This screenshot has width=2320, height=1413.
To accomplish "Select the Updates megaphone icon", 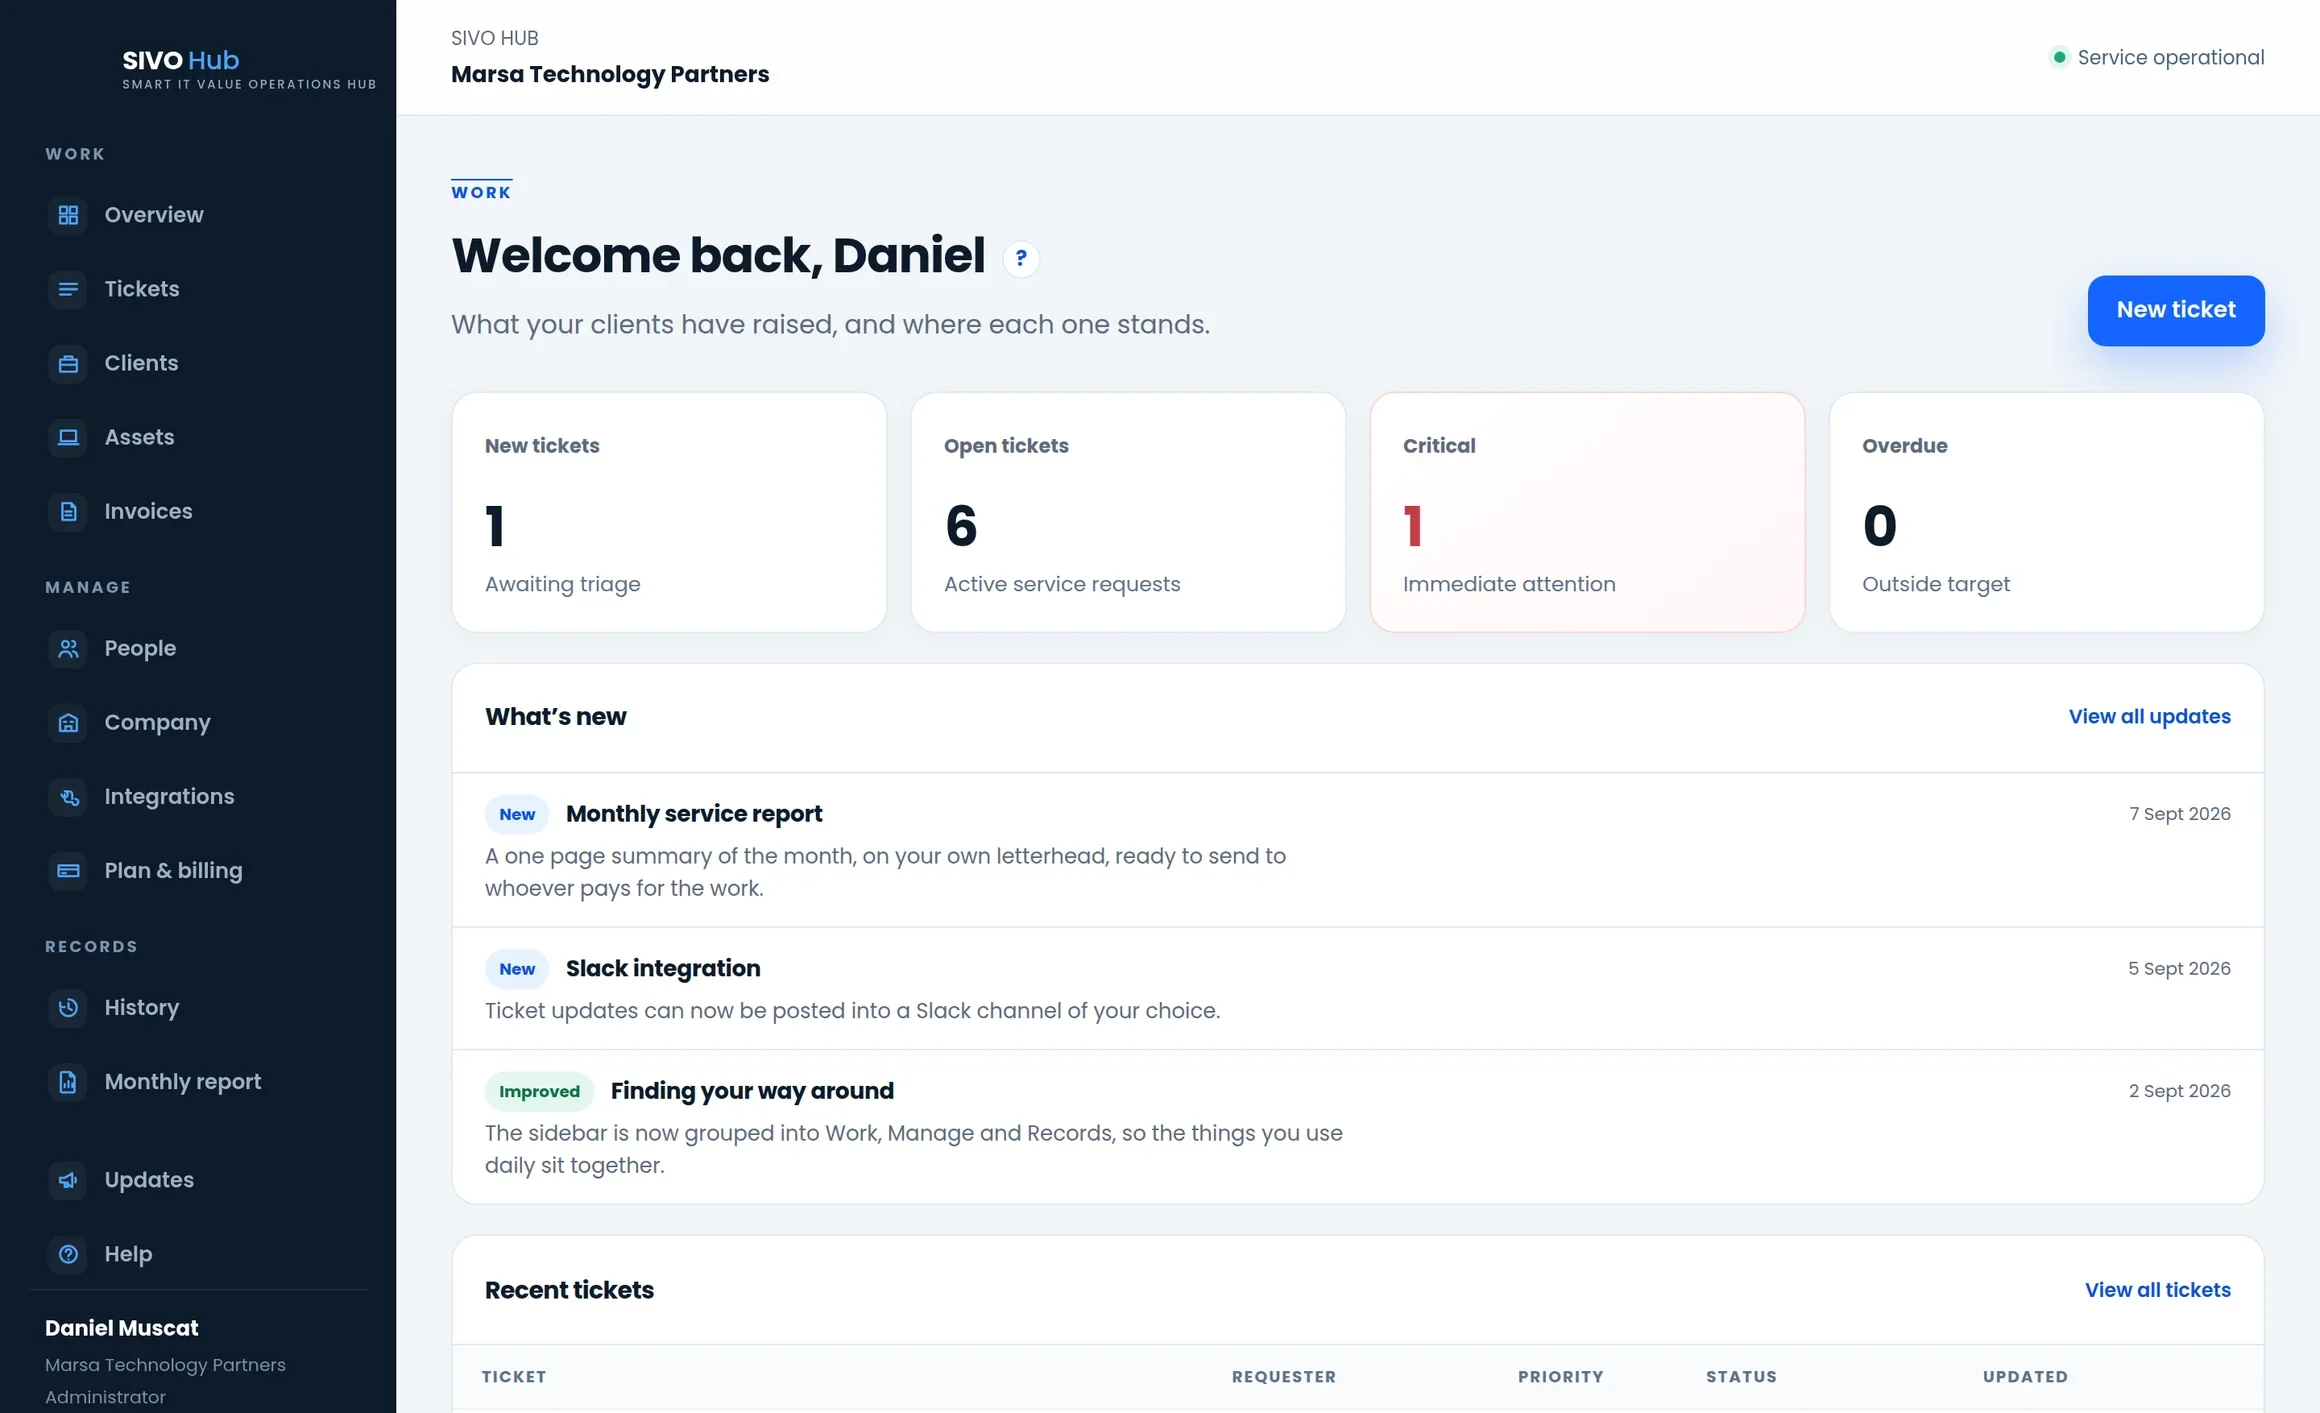I will (68, 1180).
